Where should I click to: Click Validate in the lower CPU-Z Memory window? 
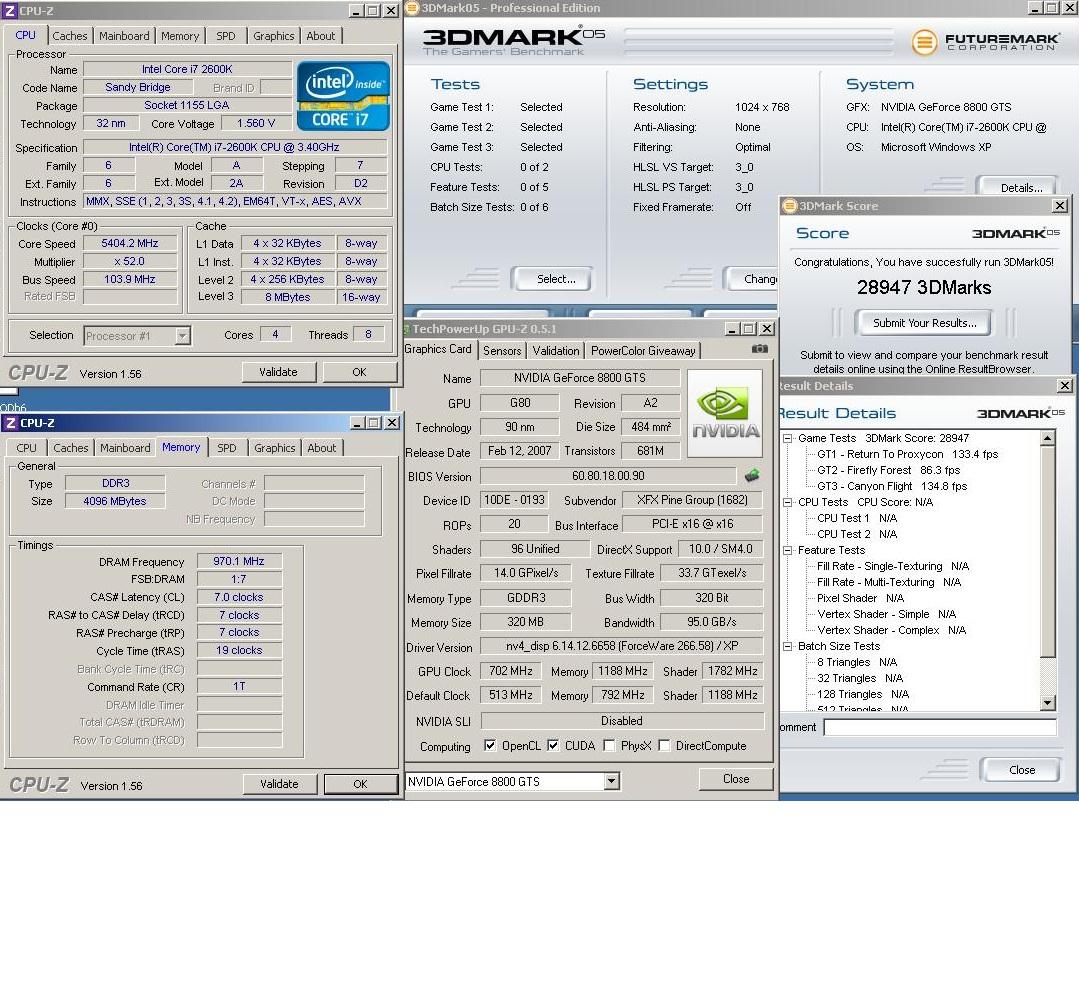coord(279,784)
